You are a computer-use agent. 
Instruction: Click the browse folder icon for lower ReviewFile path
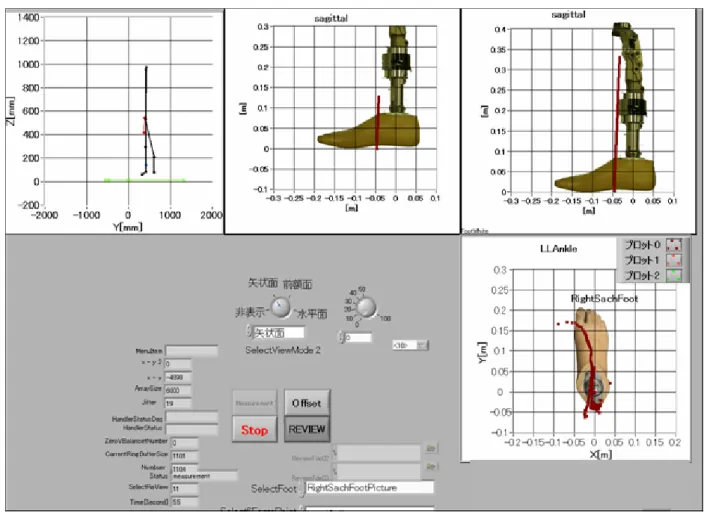pos(431,467)
